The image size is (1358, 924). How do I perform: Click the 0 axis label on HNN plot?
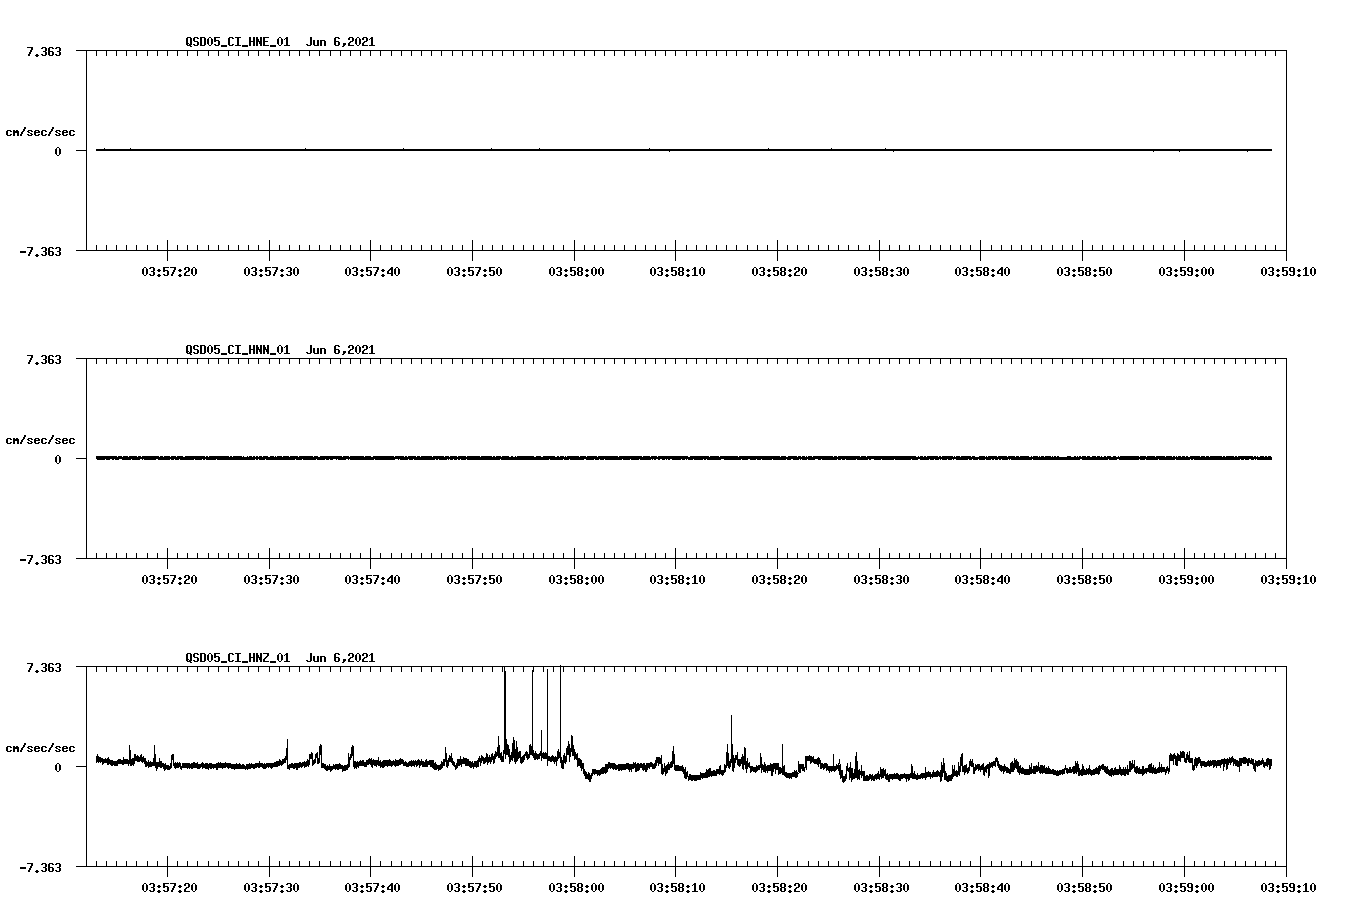coord(58,460)
